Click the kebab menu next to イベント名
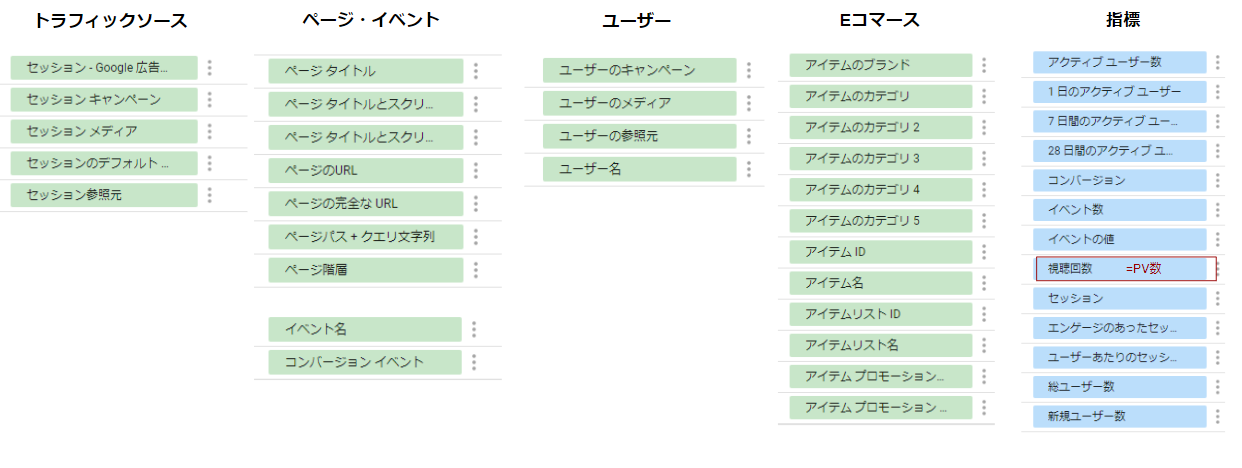 pos(474,329)
